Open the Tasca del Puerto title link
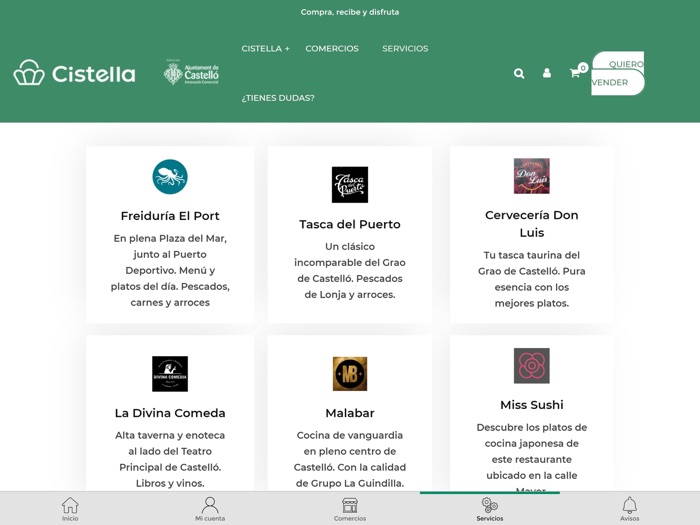The width and height of the screenshot is (700, 525). 350,224
